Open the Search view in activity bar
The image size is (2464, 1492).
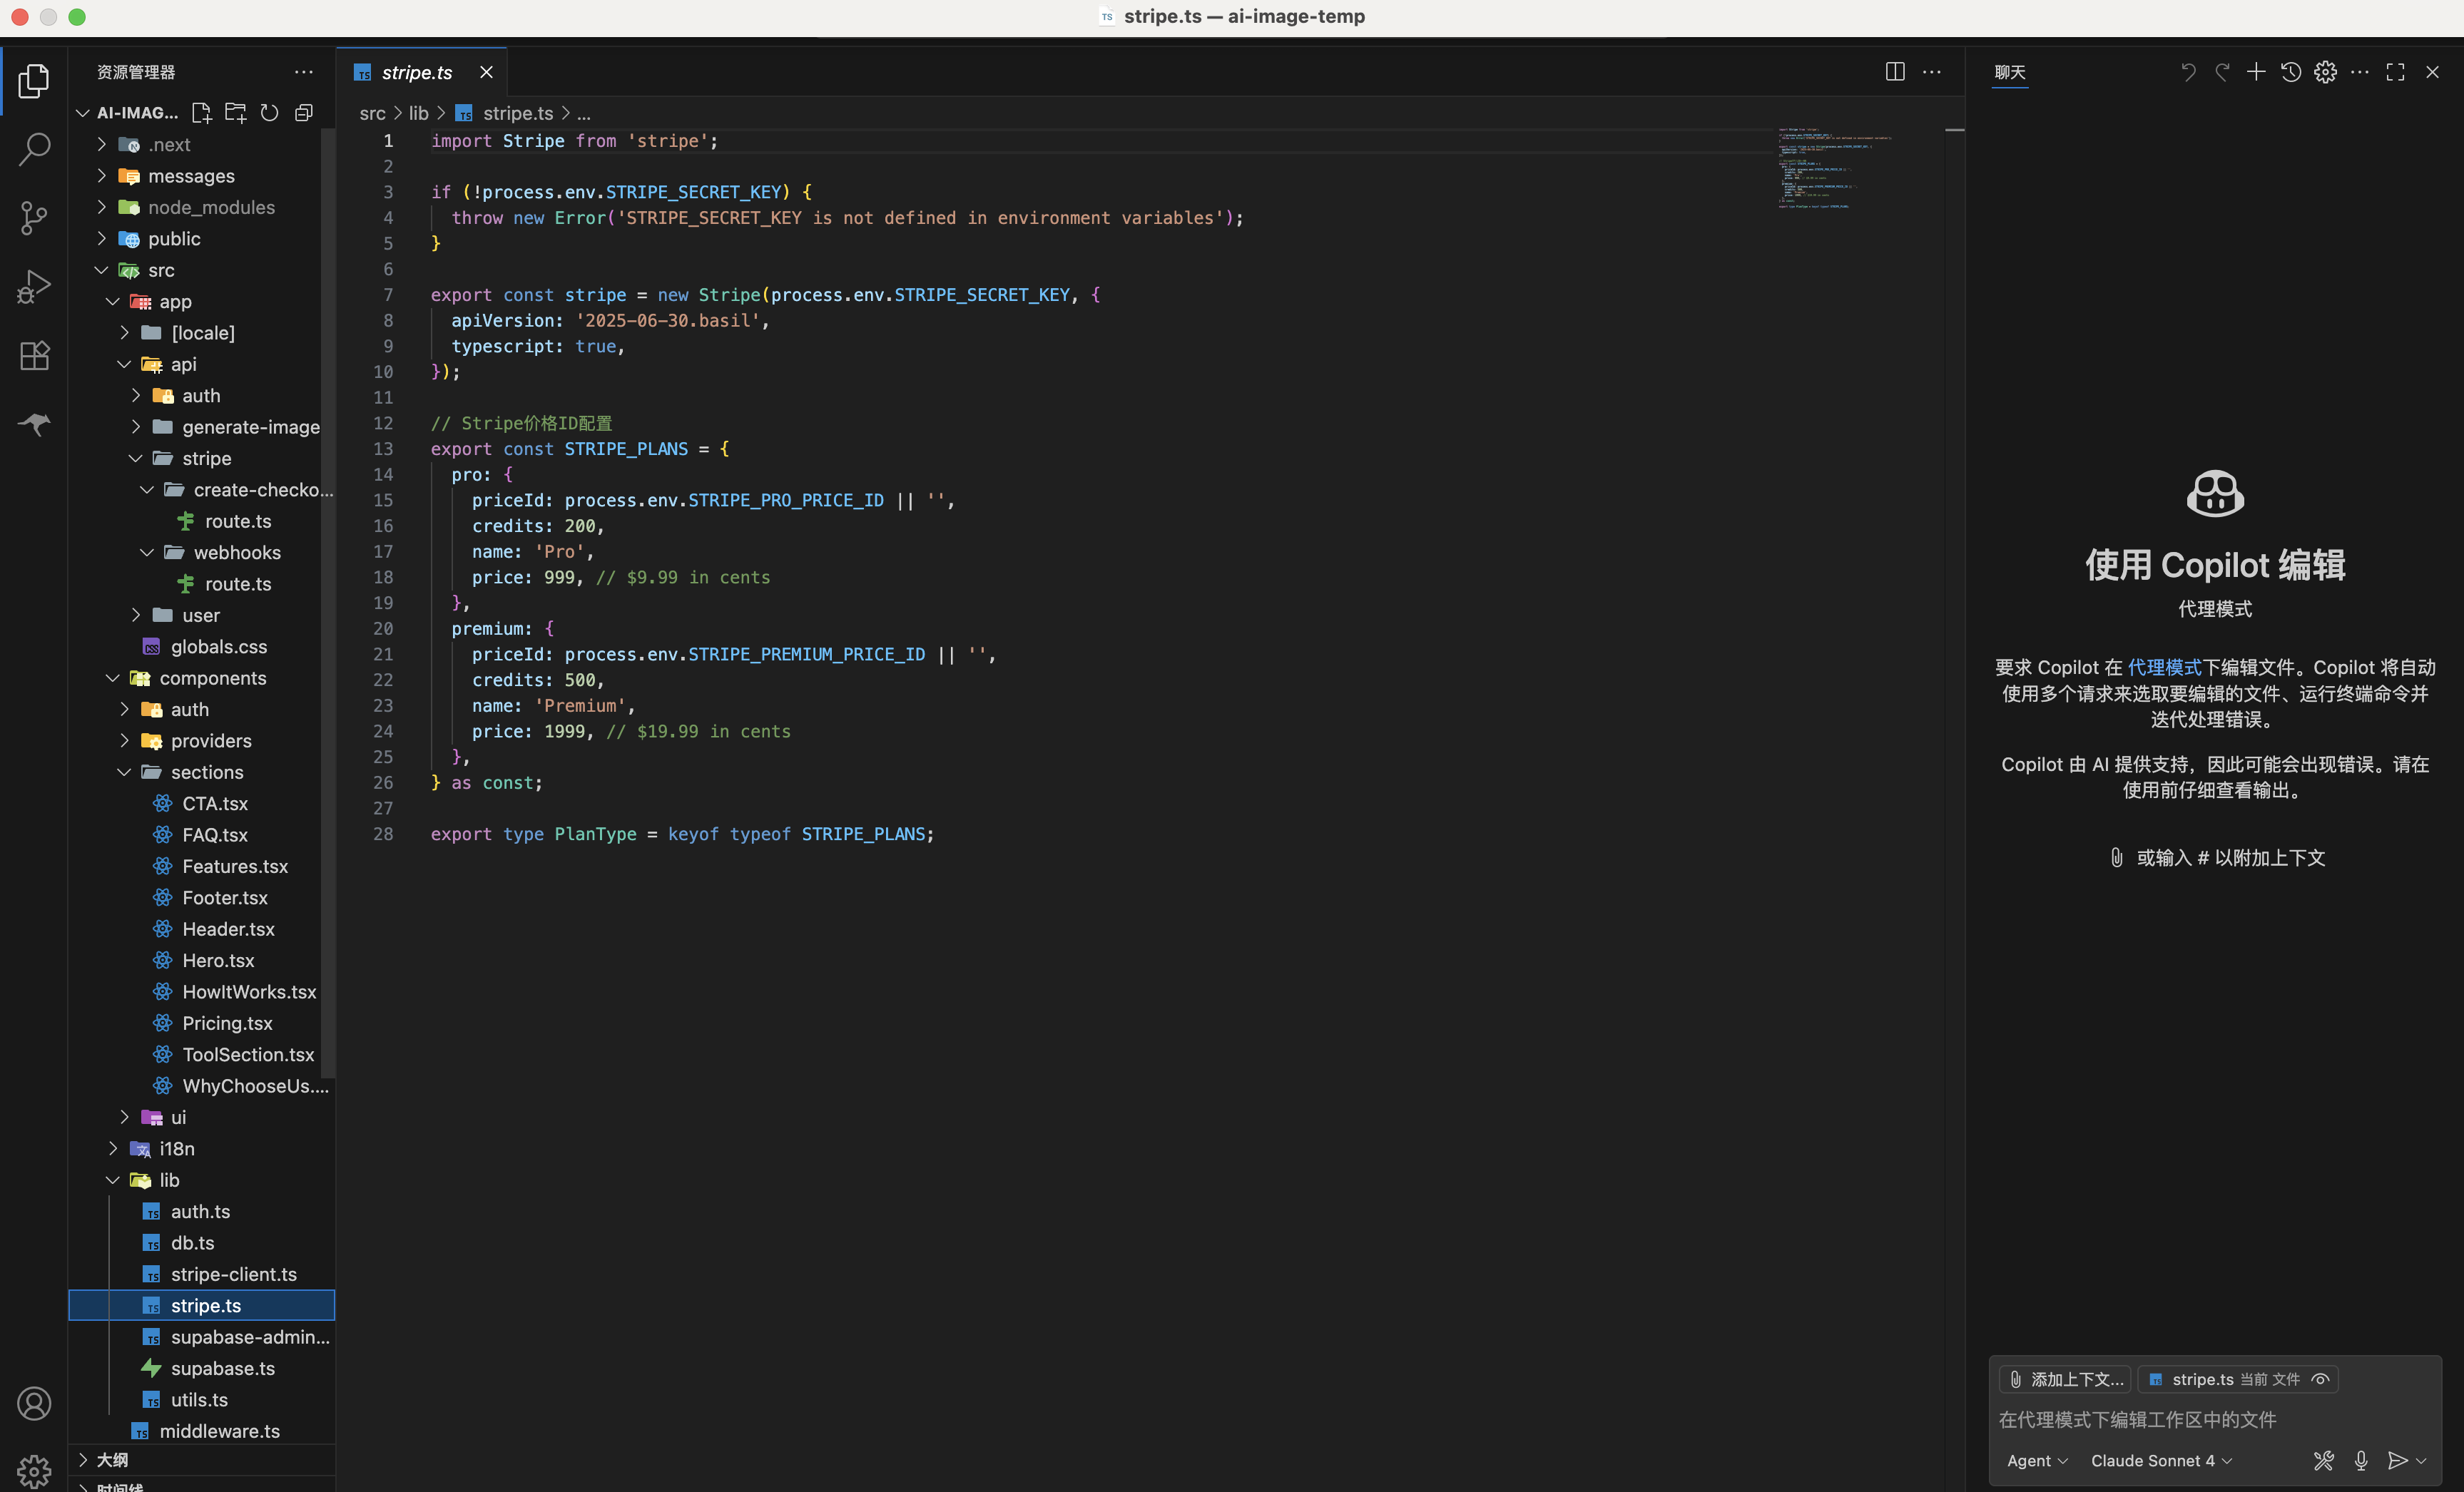click(34, 150)
